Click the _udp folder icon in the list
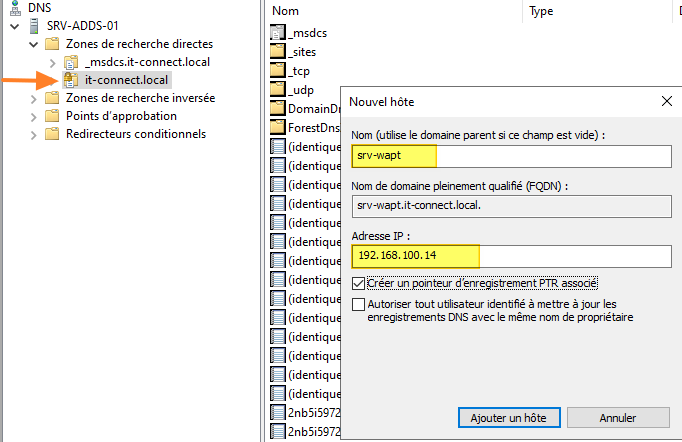Screen dimensions: 682x442 pos(277,90)
